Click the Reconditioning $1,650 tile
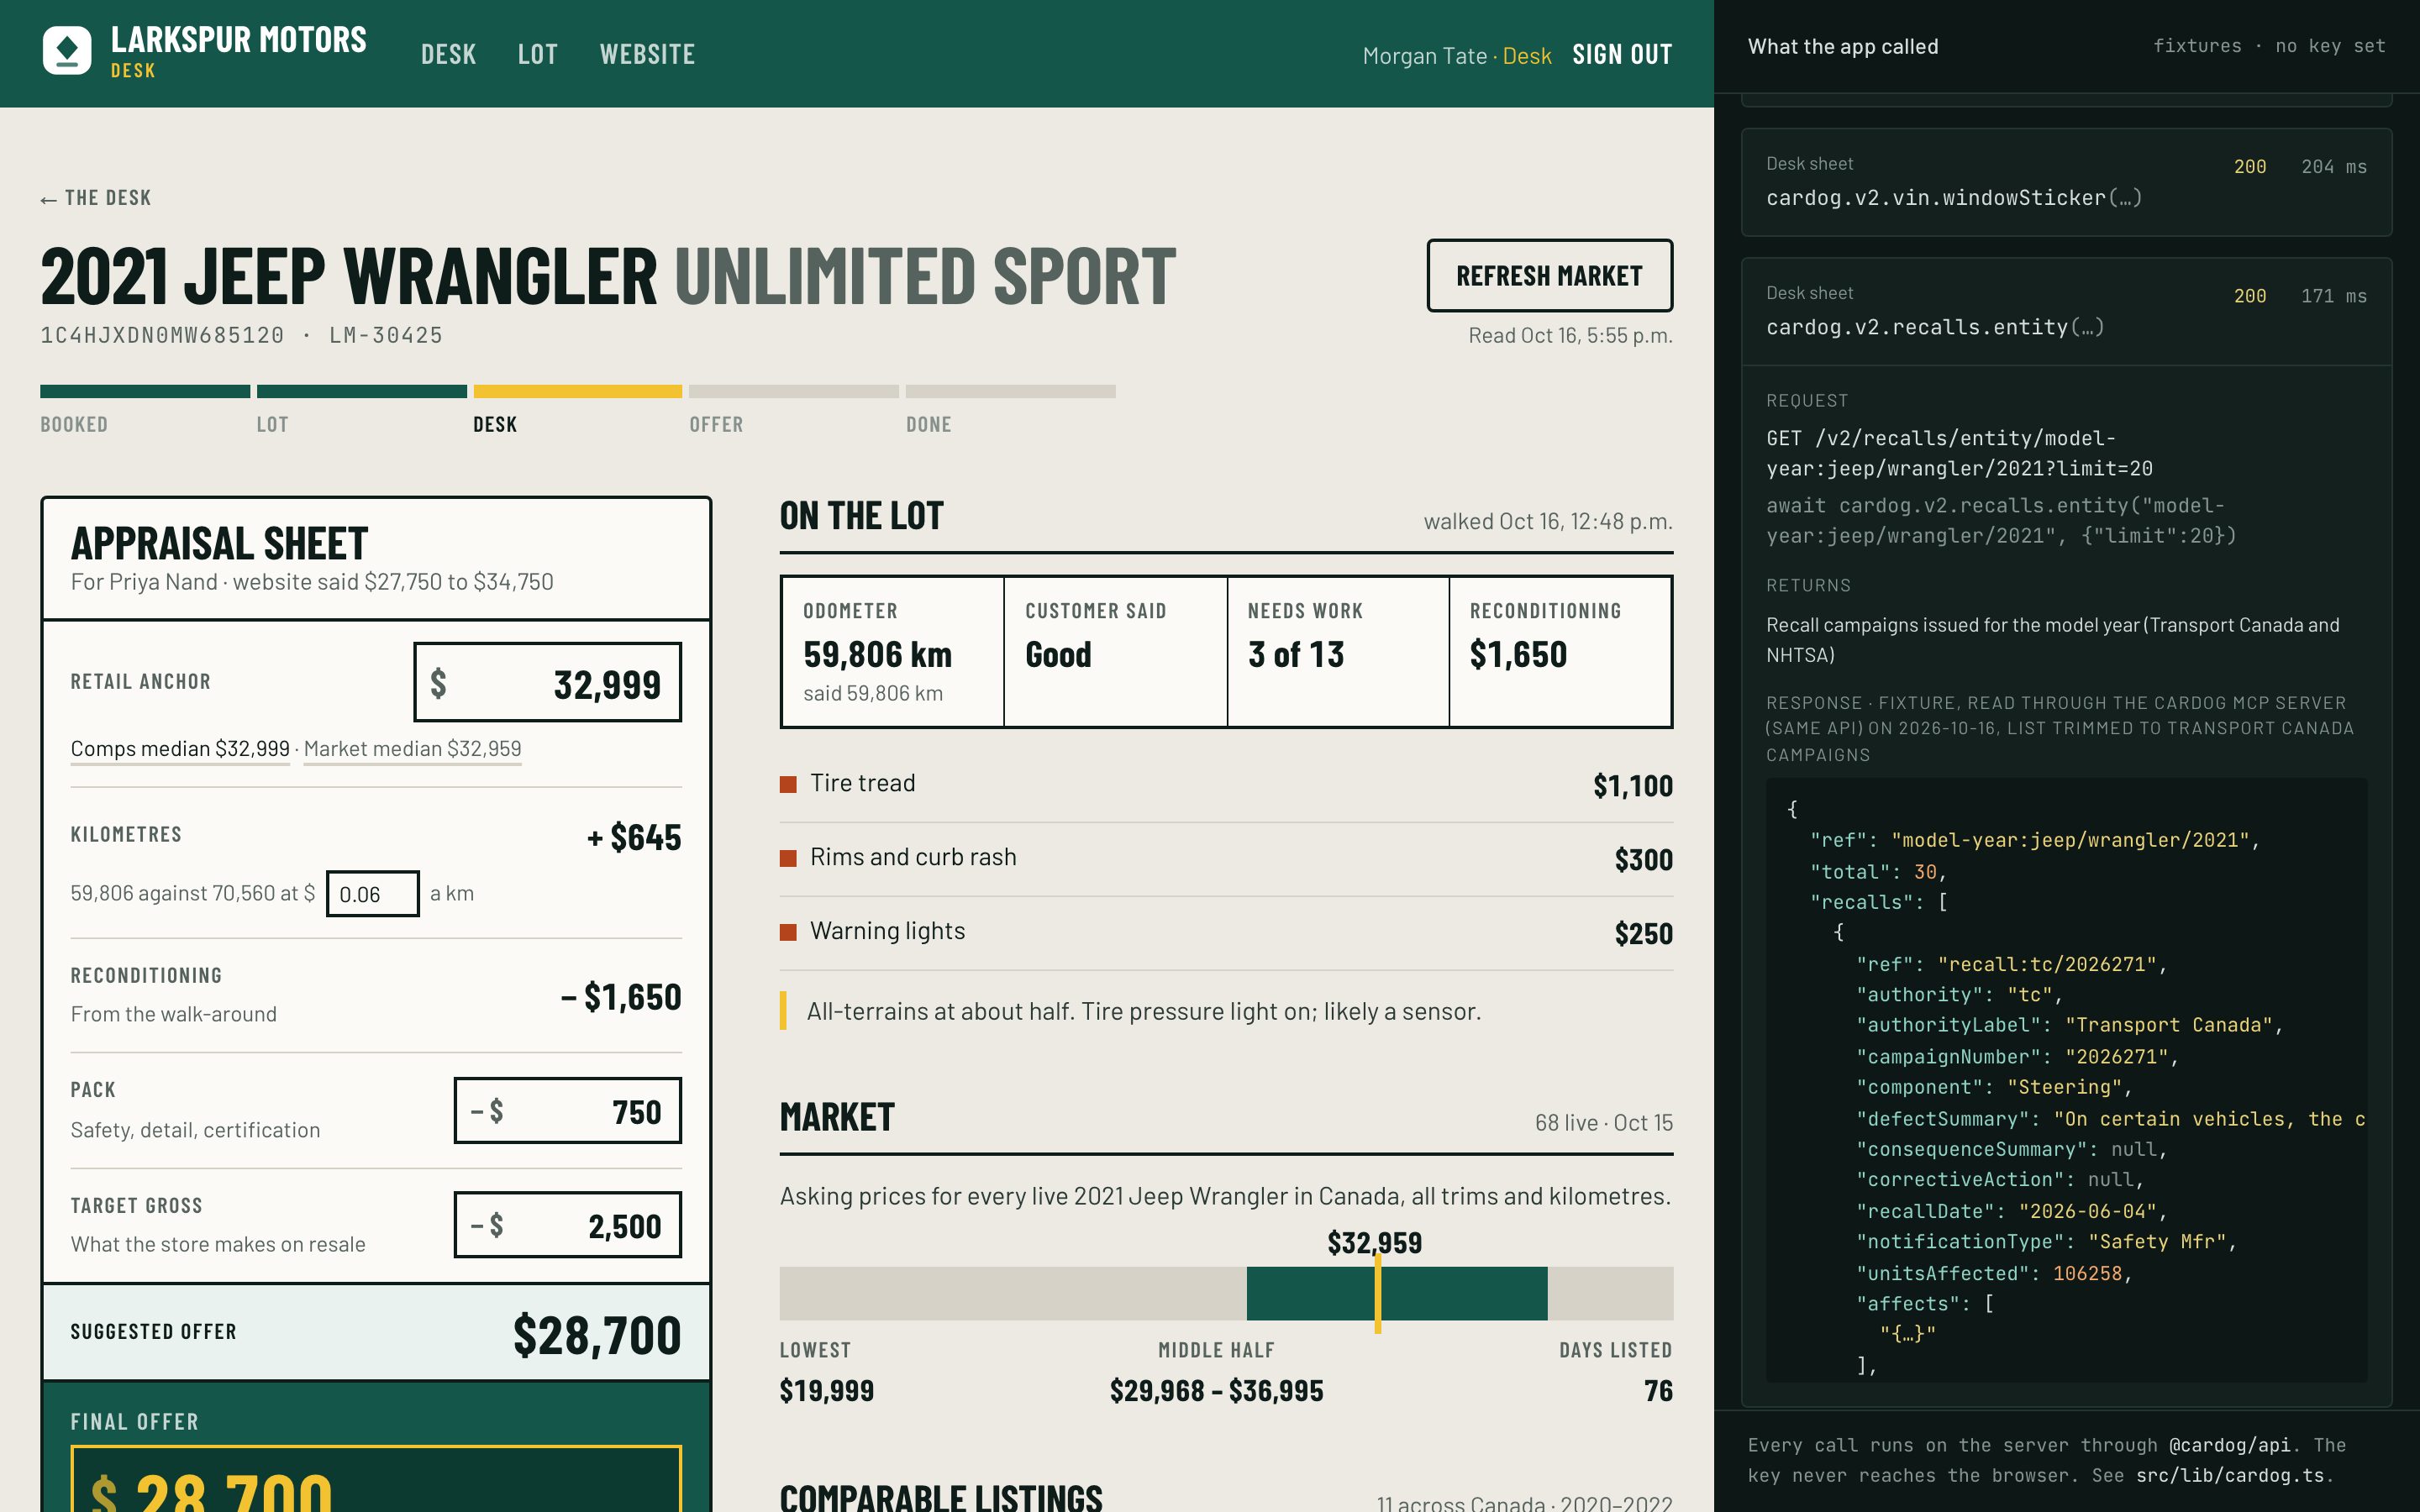Viewport: 2420px width, 1512px height. pos(1560,651)
